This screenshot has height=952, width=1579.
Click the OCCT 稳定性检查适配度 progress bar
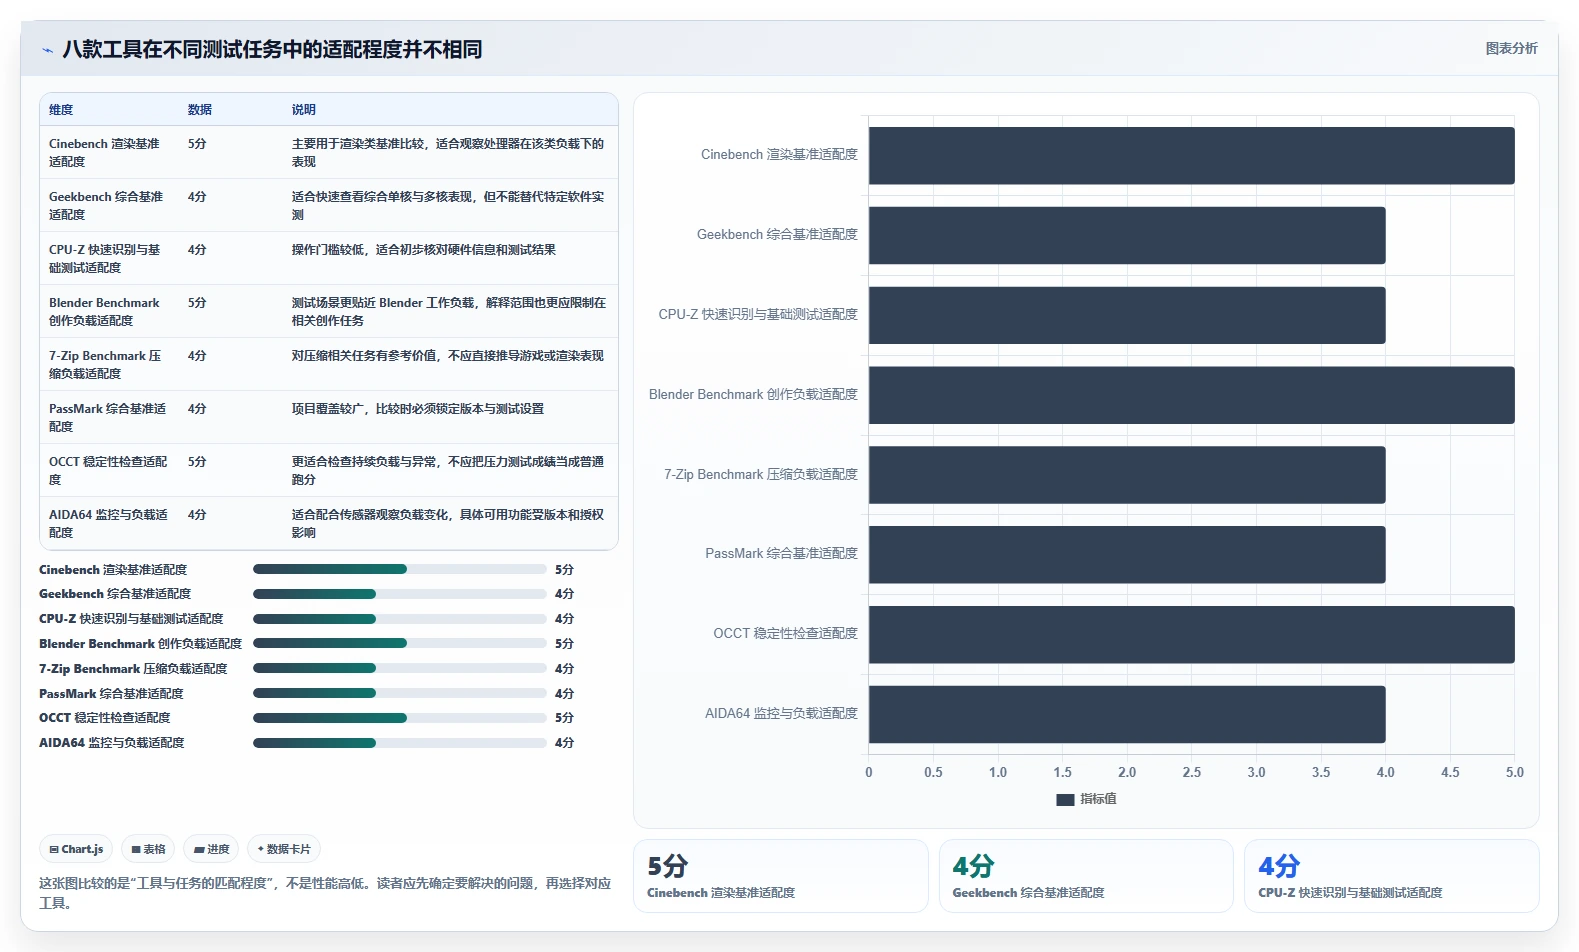point(399,718)
